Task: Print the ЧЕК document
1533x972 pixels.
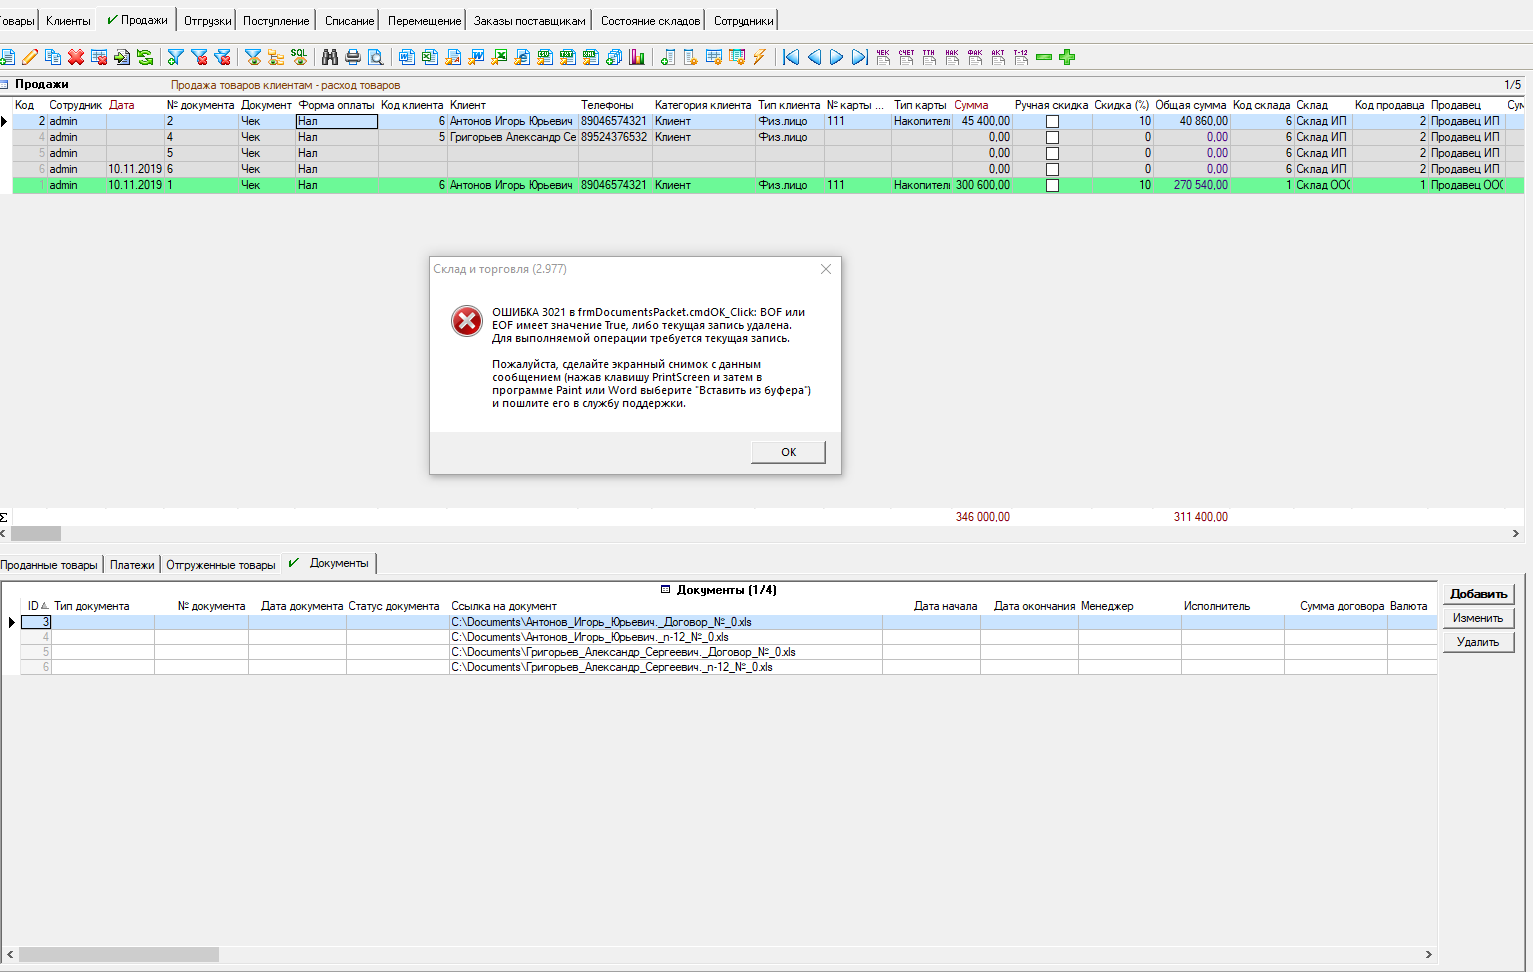Action: click(884, 57)
